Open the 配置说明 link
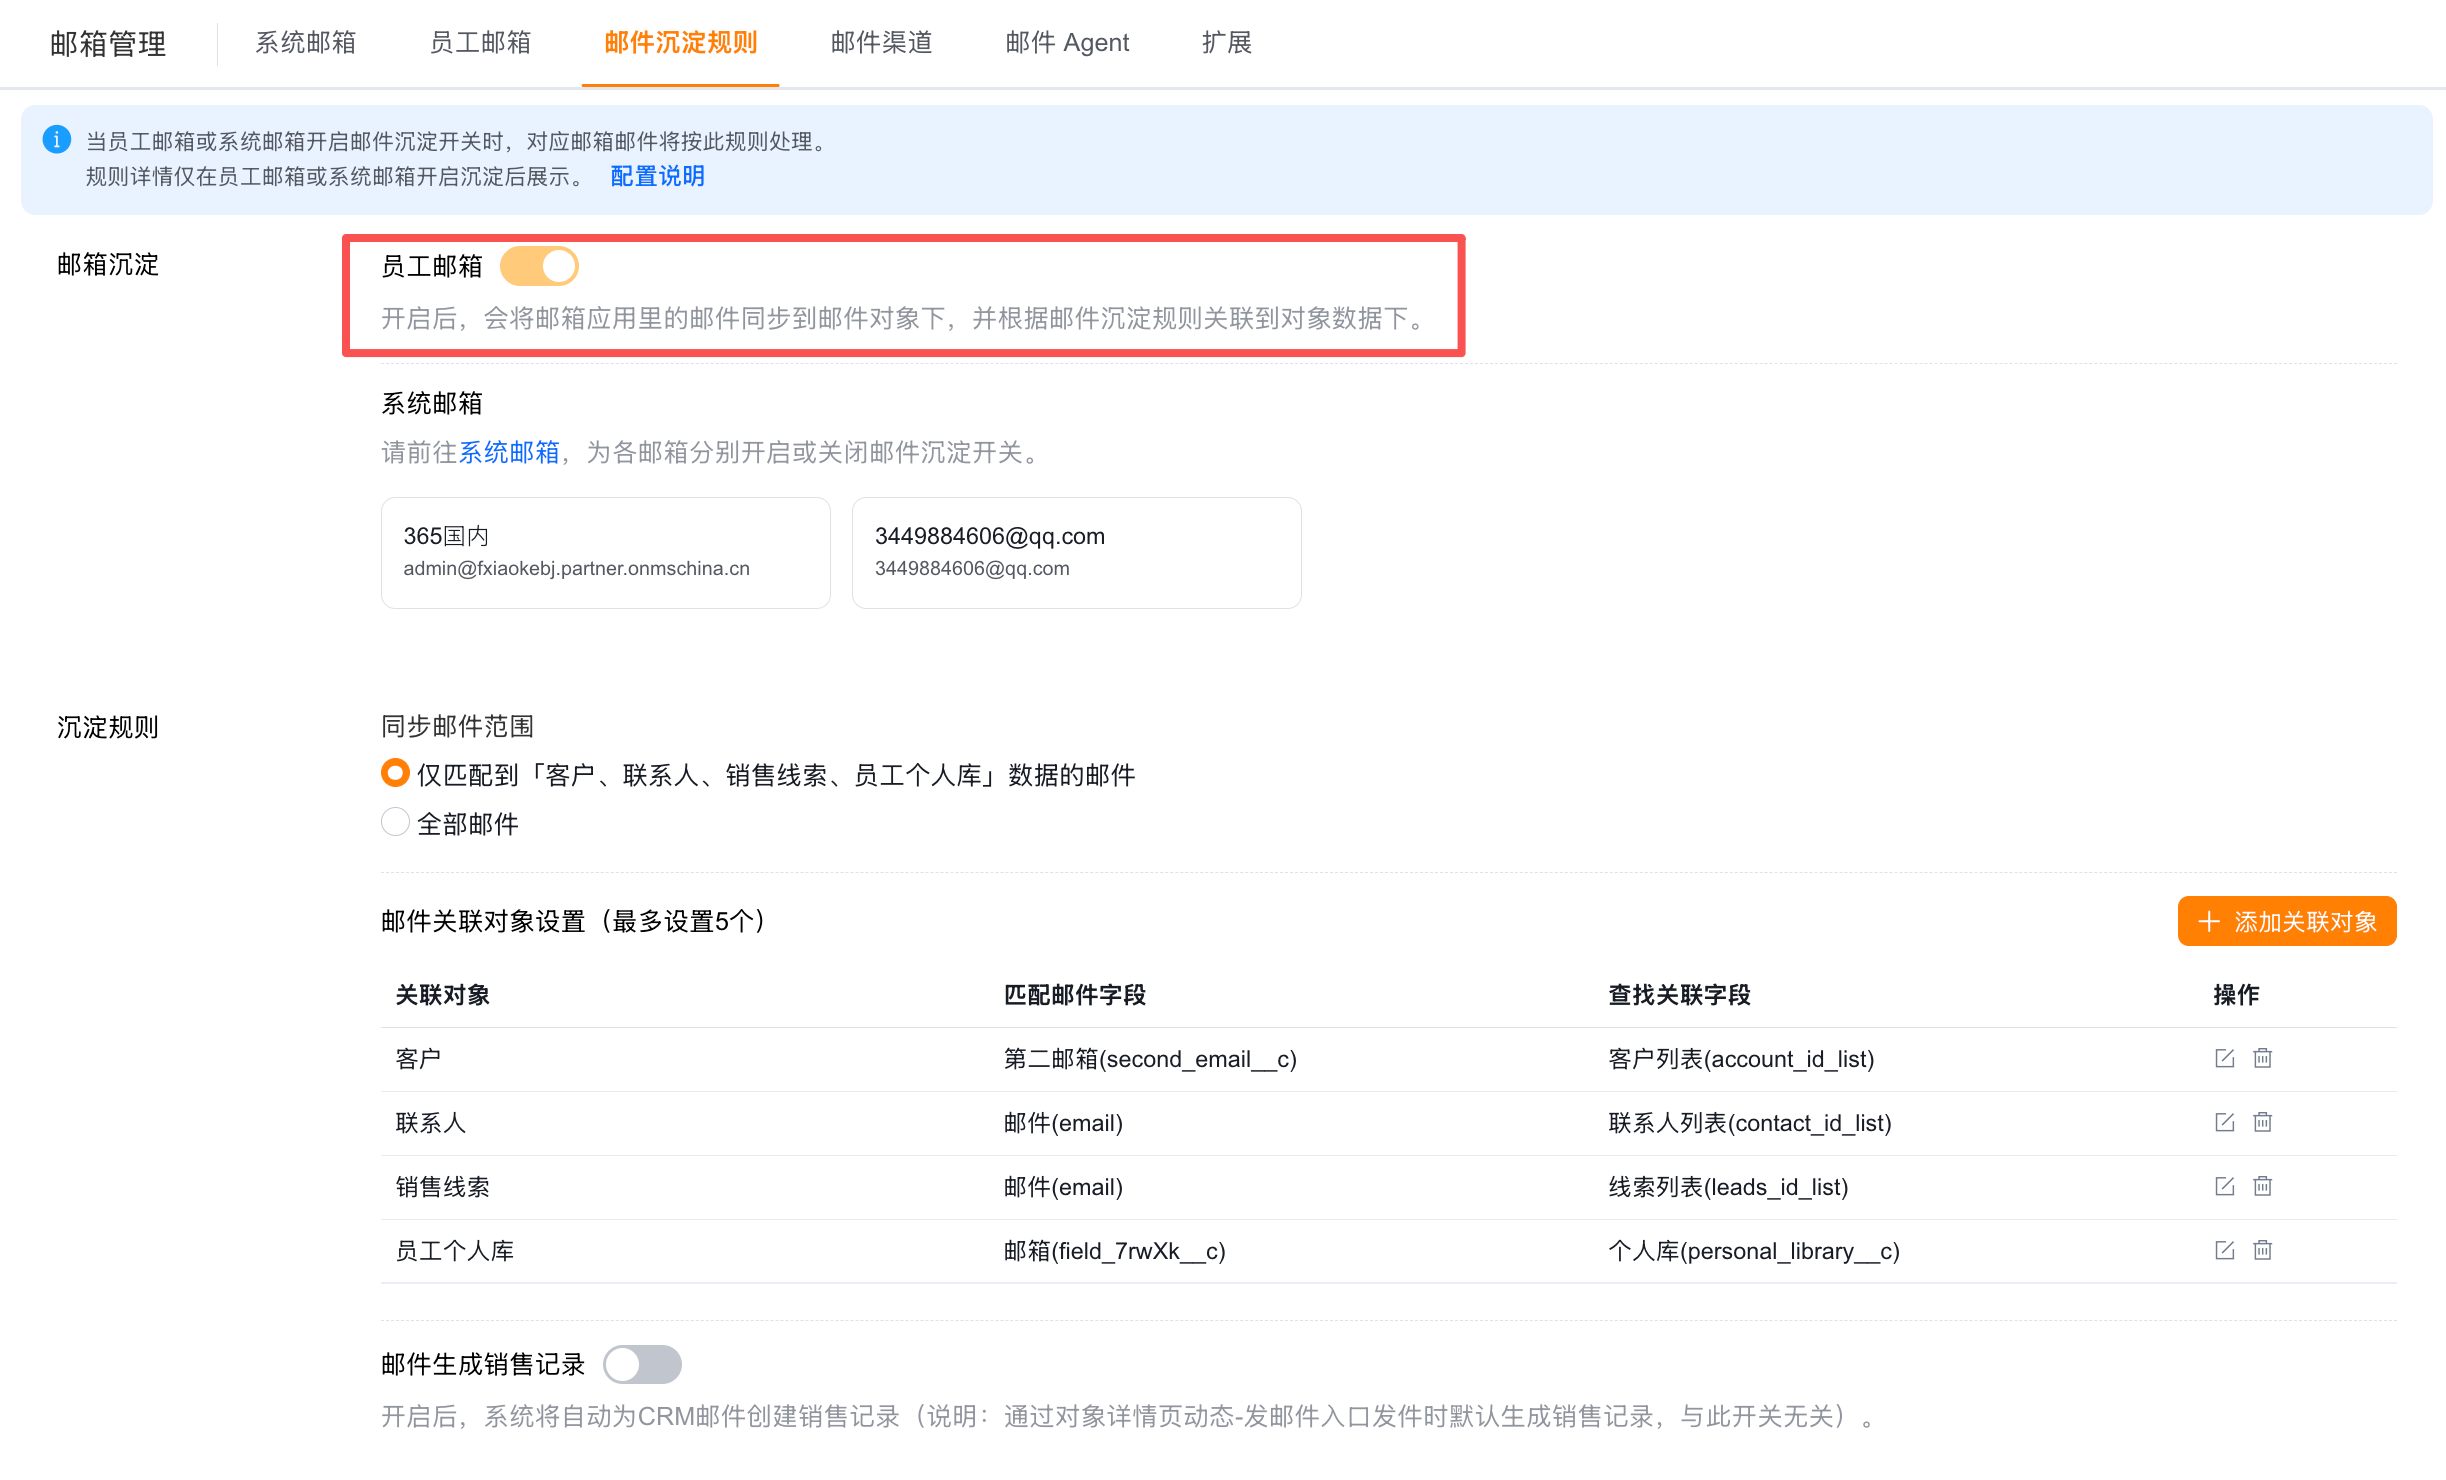 (657, 176)
